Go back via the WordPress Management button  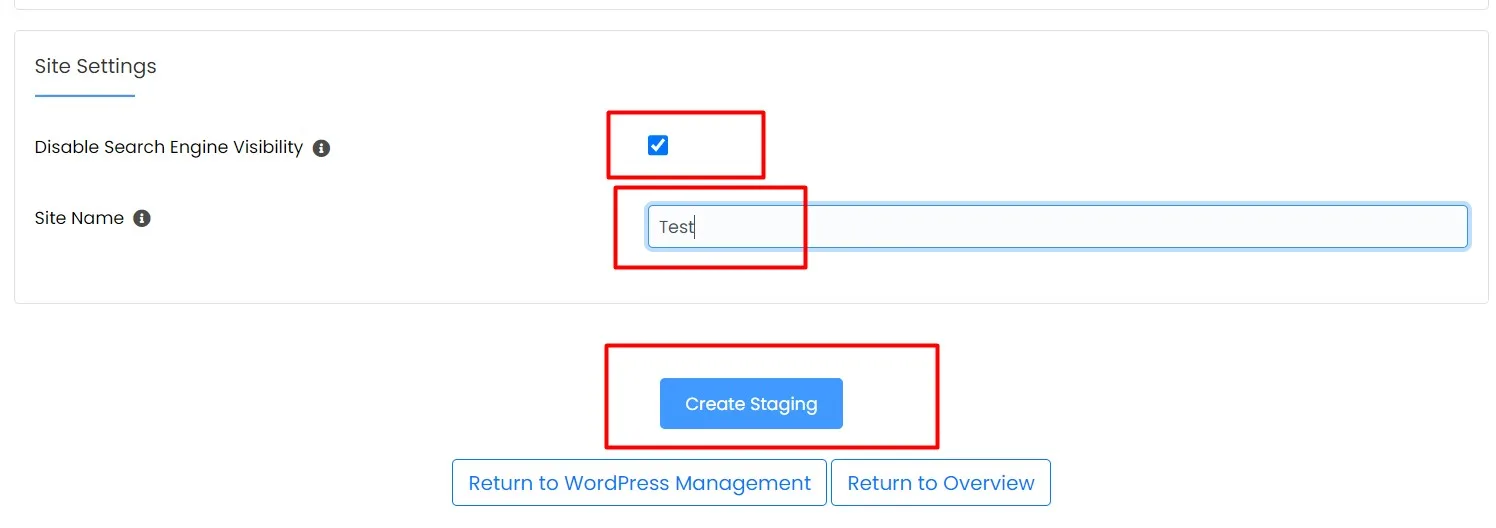coord(639,483)
